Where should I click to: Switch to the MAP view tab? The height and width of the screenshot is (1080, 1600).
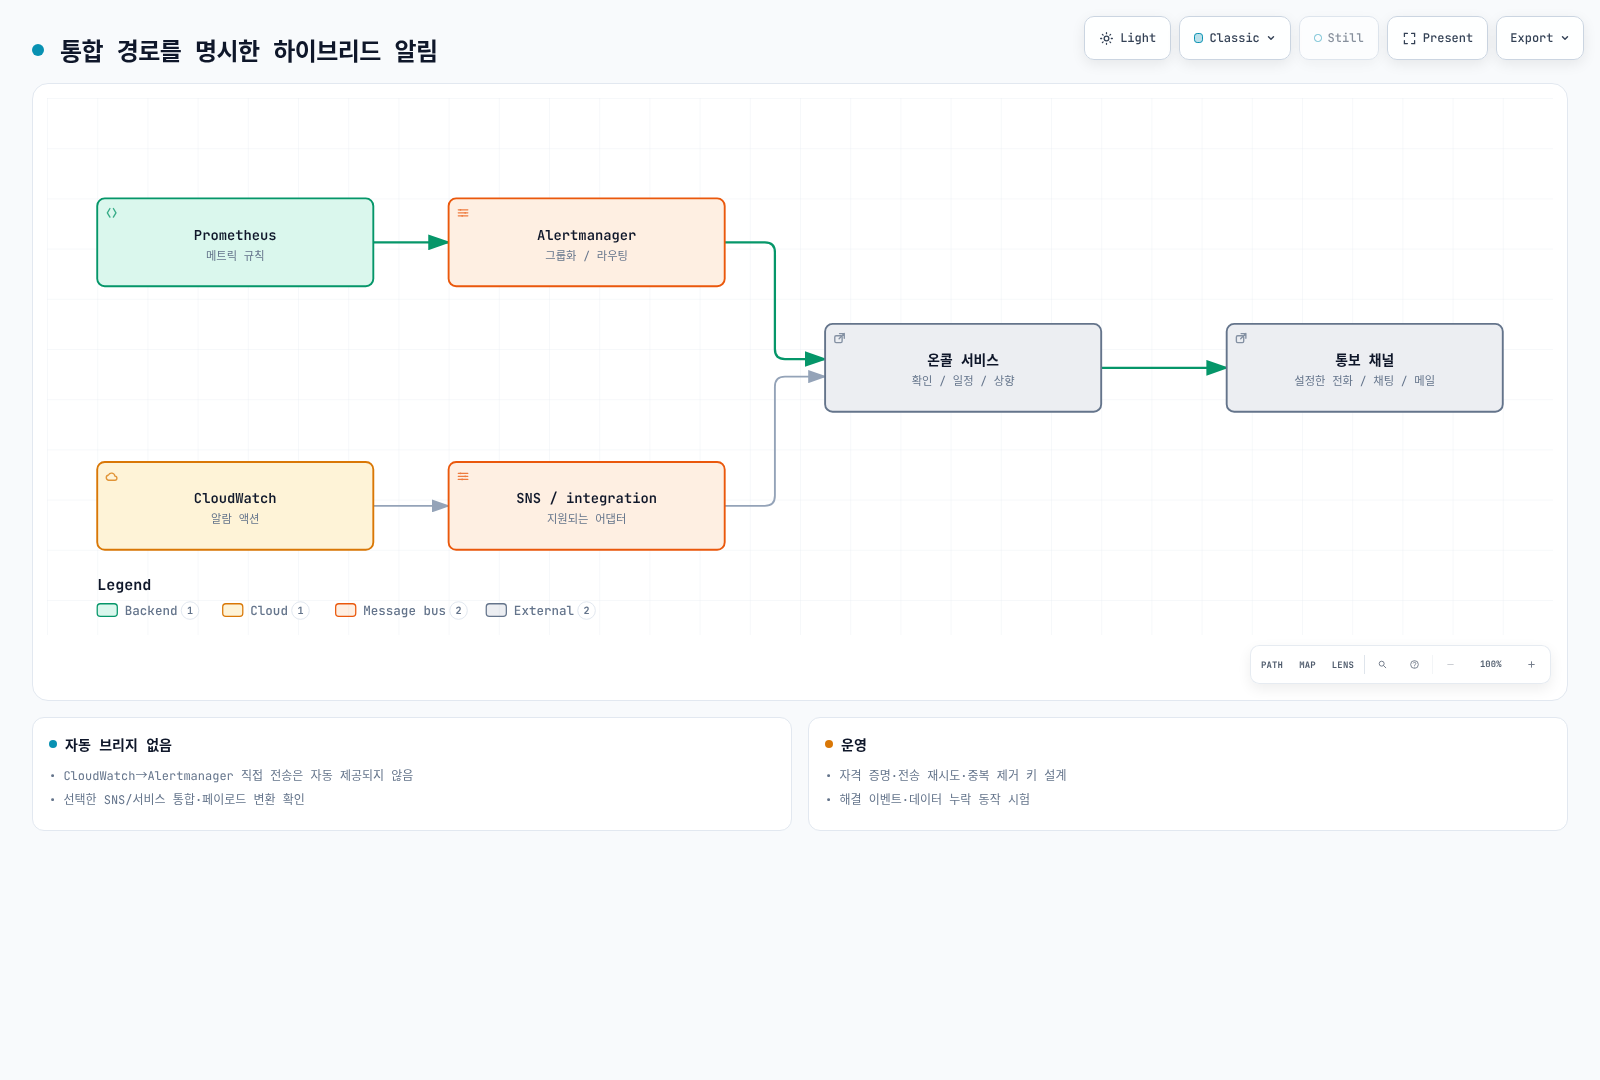point(1307,665)
